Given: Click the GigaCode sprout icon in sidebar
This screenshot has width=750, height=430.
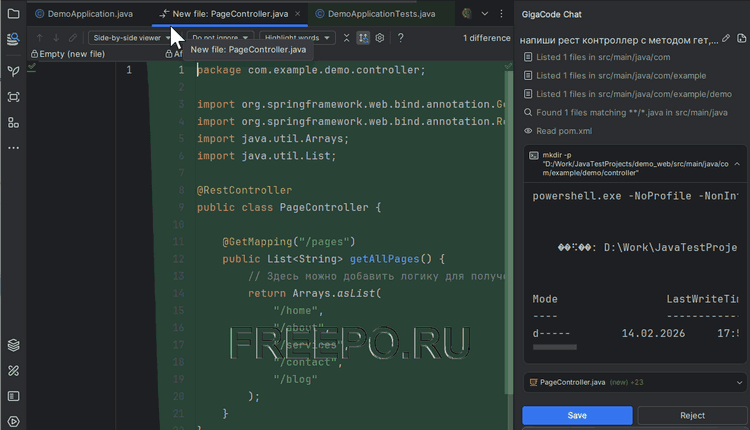Looking at the screenshot, I should 13,70.
